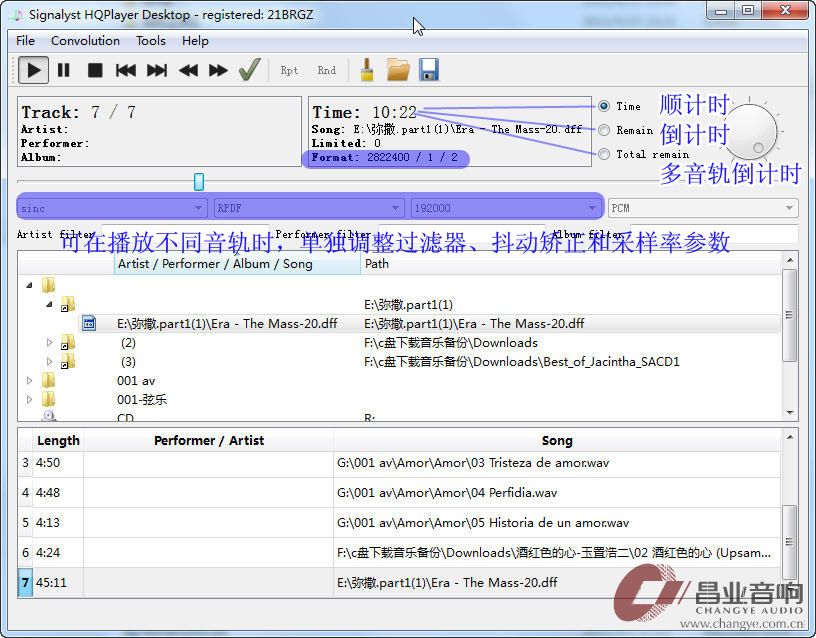Screen dimensions: 816x638
Task: Rewind the current song
Action: [188, 70]
